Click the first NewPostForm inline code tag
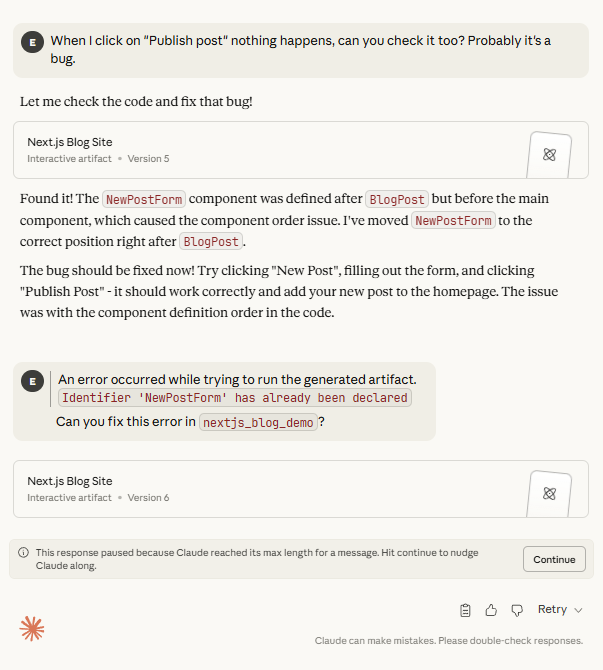Viewport: 603px width, 670px height. [145, 199]
